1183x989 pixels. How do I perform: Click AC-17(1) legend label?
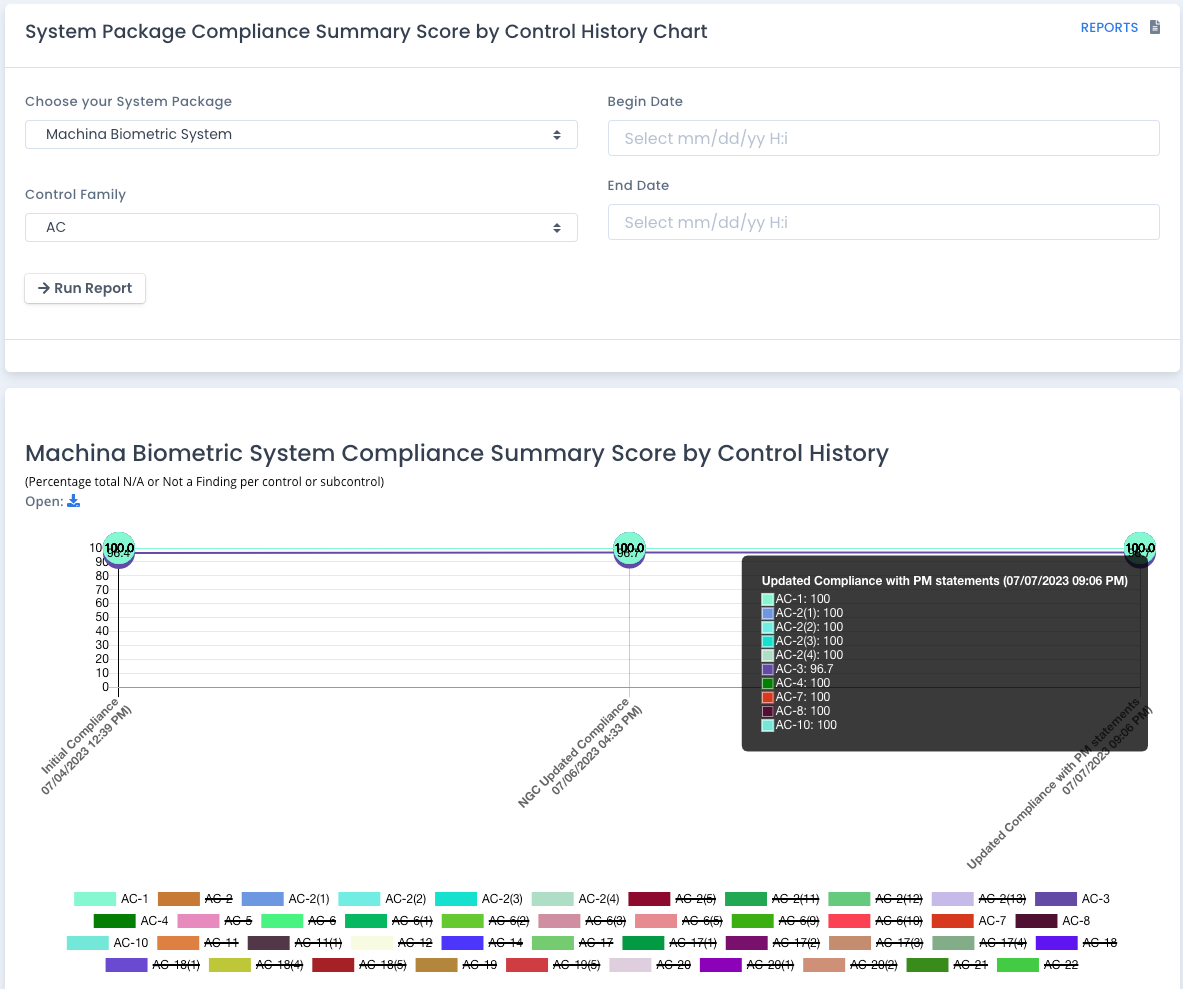pyautogui.click(x=693, y=942)
